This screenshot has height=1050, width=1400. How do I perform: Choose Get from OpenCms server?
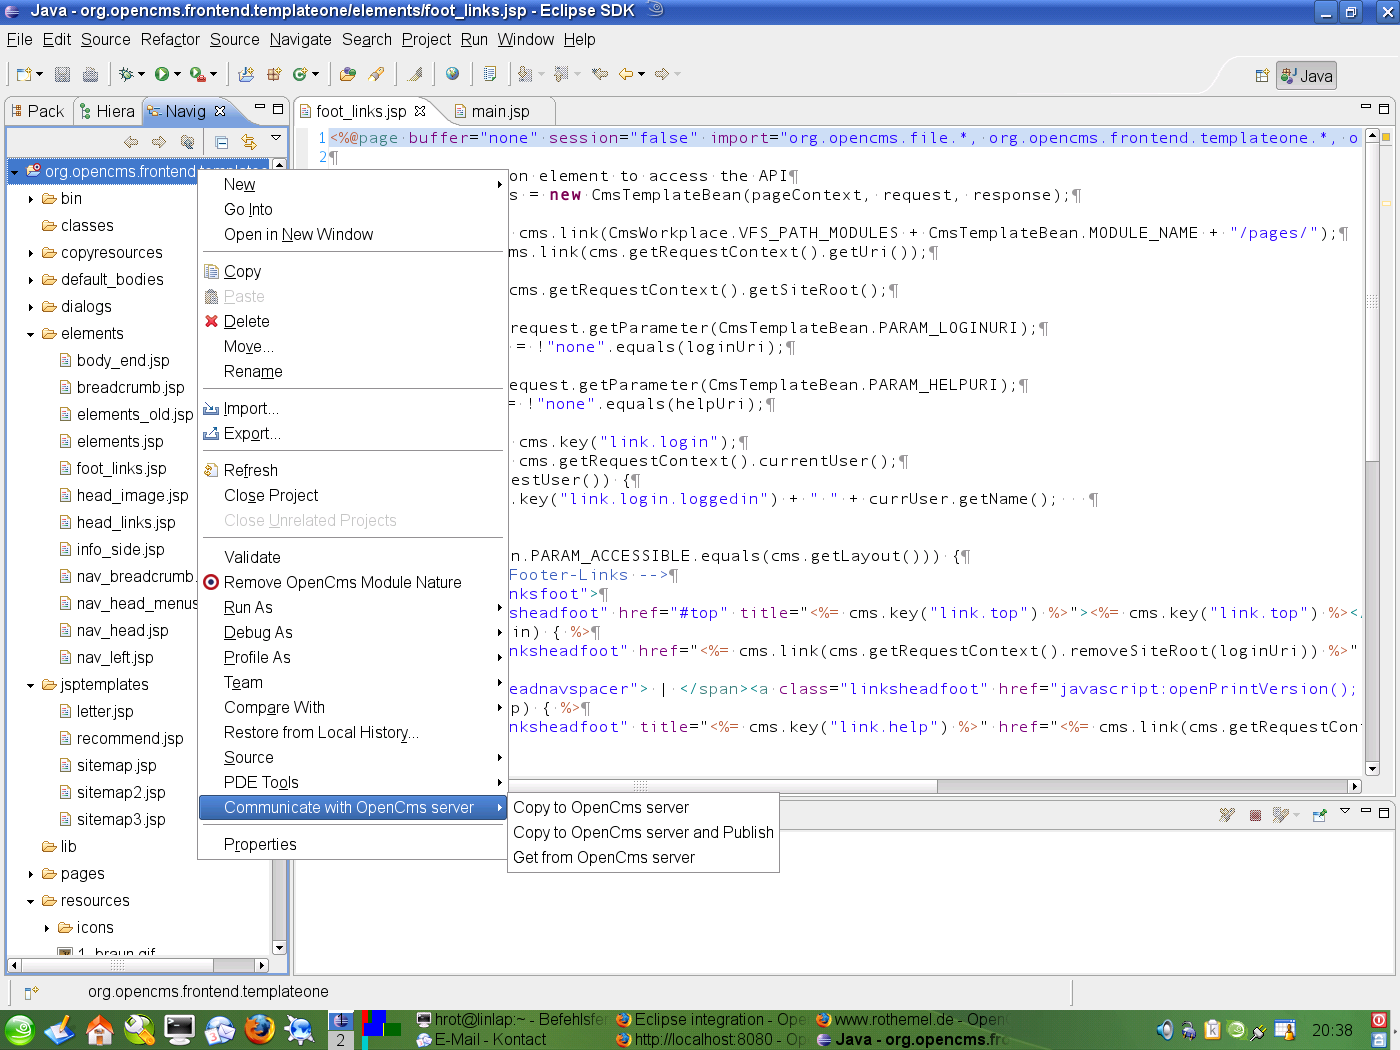tap(604, 857)
